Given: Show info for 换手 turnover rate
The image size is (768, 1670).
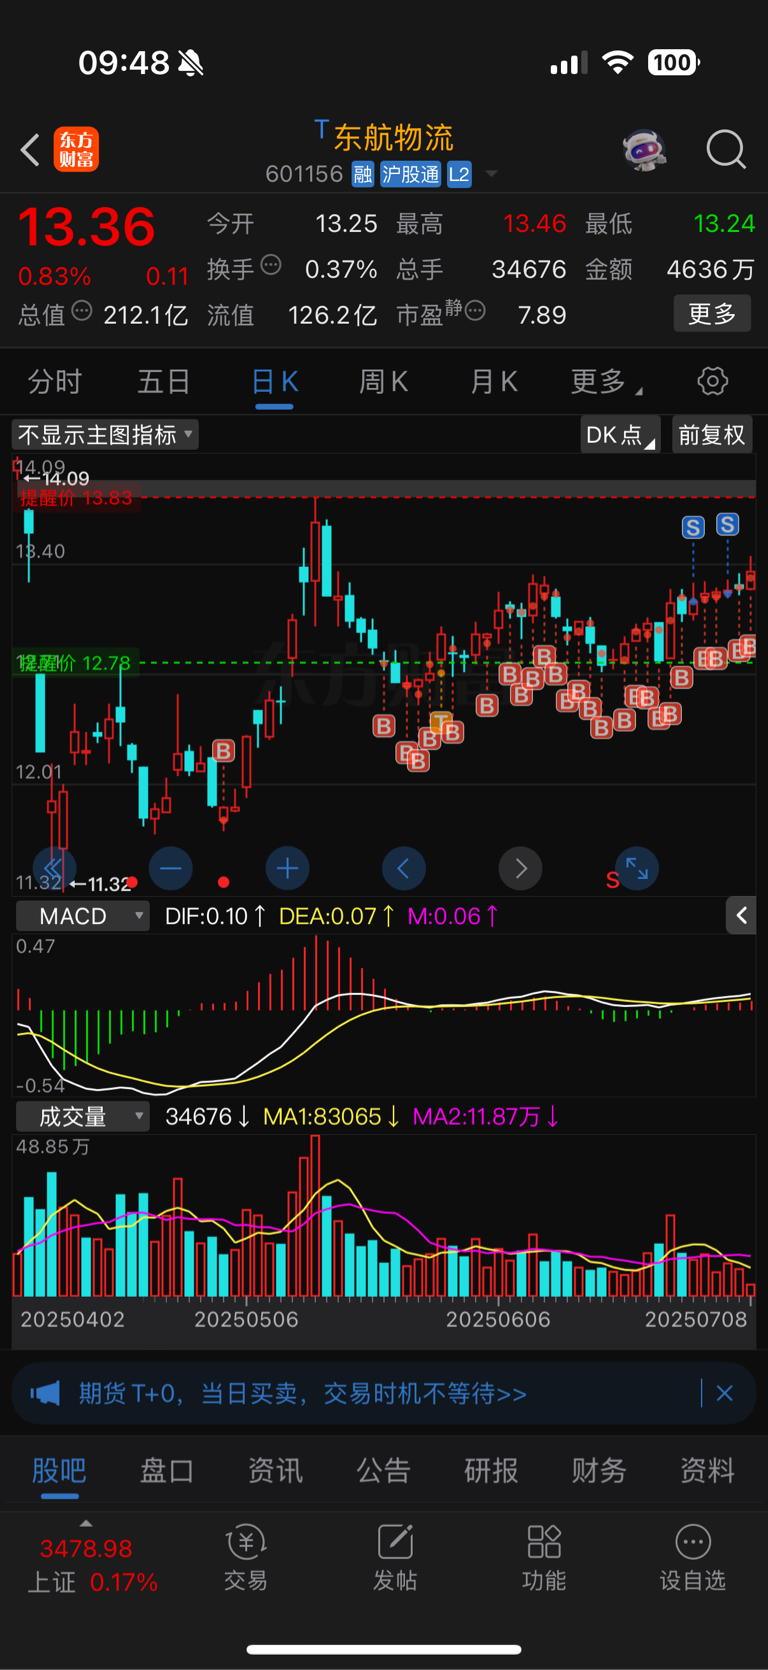Looking at the screenshot, I should [x=271, y=266].
